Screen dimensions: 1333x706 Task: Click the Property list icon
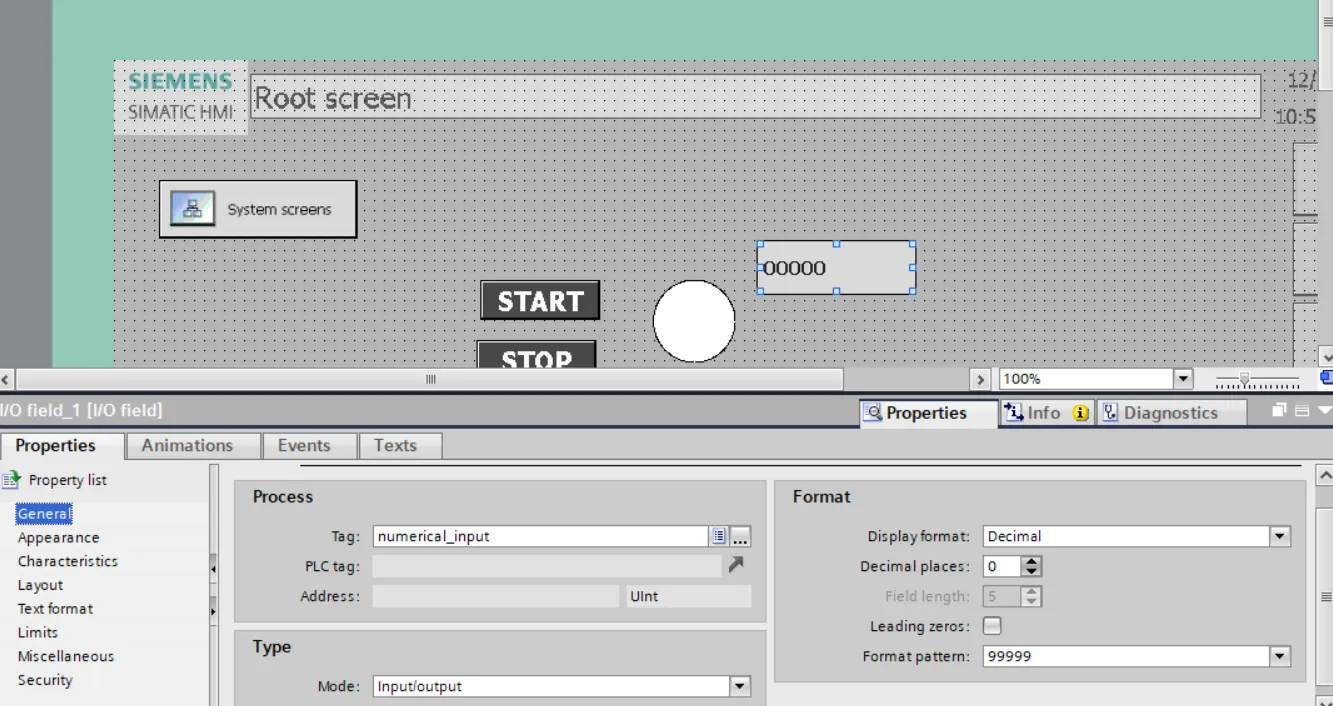click(11, 480)
